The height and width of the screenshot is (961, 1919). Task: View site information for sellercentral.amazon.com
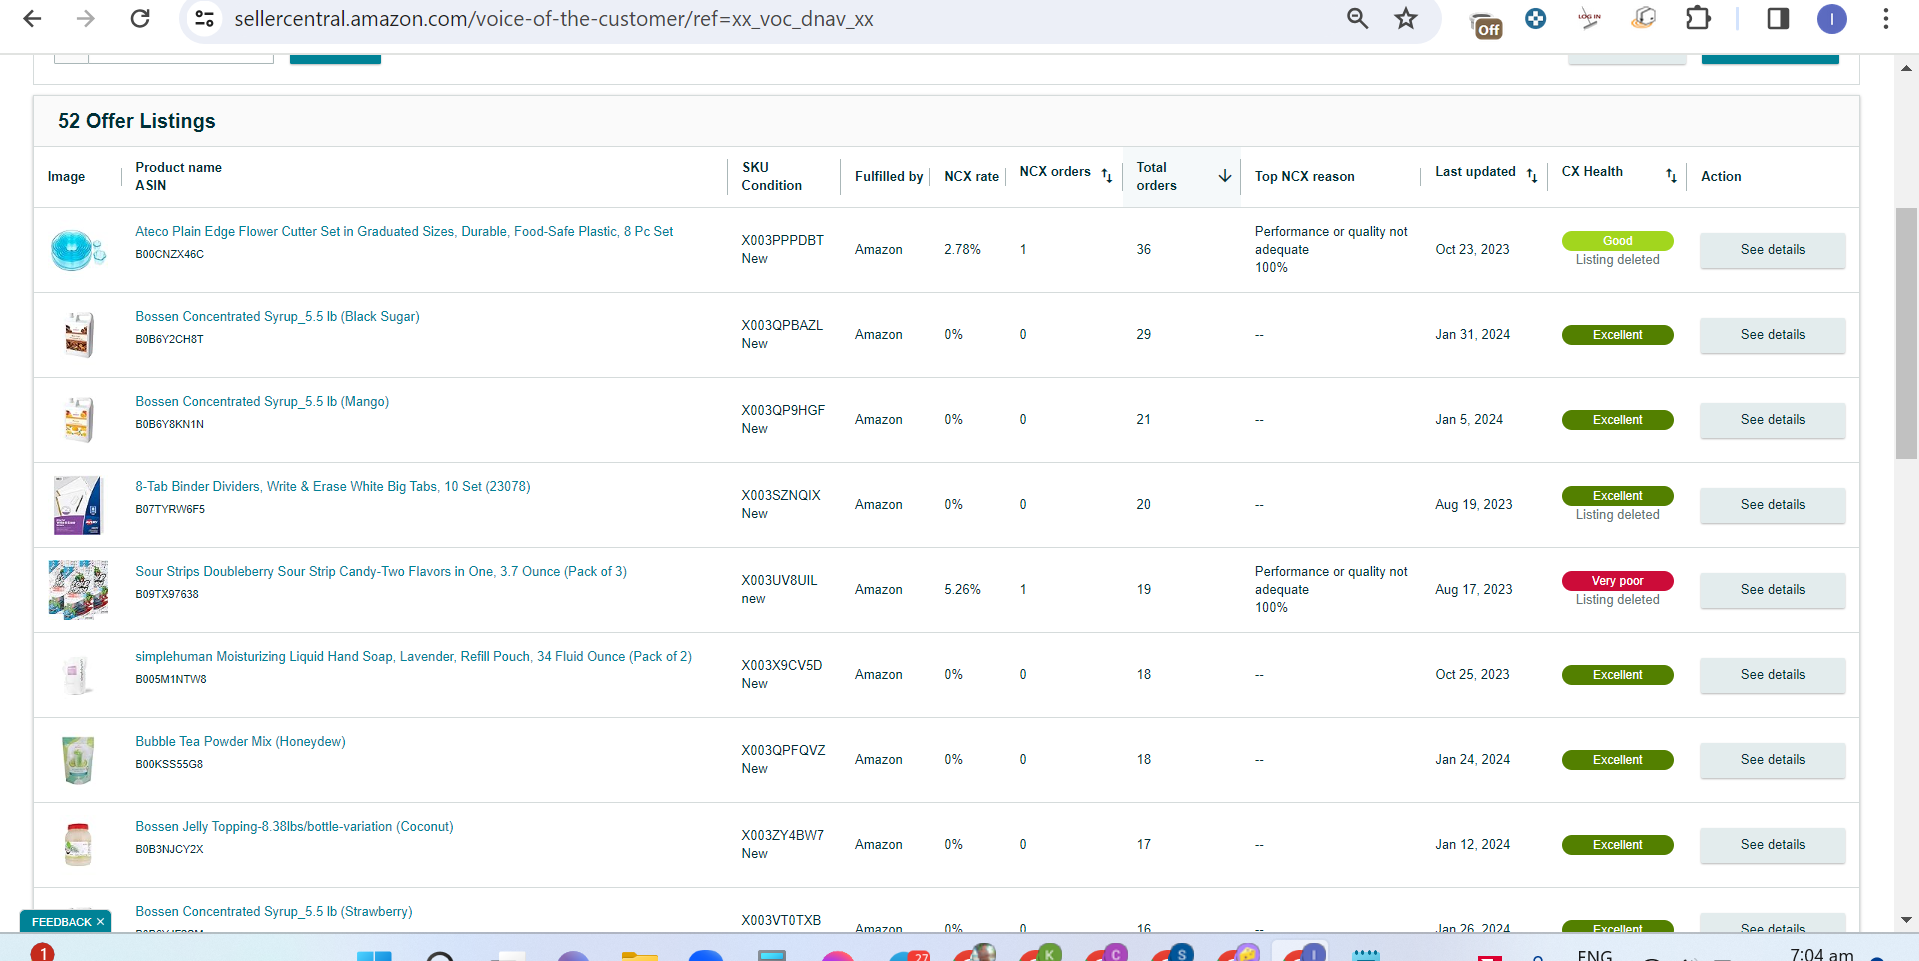pyautogui.click(x=205, y=18)
